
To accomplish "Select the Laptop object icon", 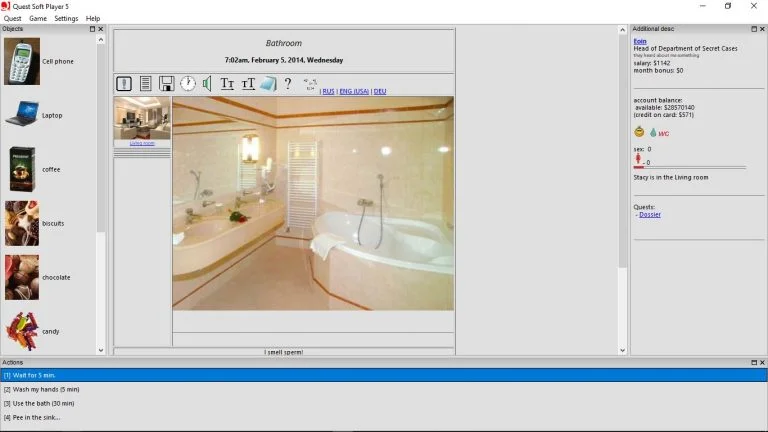I will 22,114.
